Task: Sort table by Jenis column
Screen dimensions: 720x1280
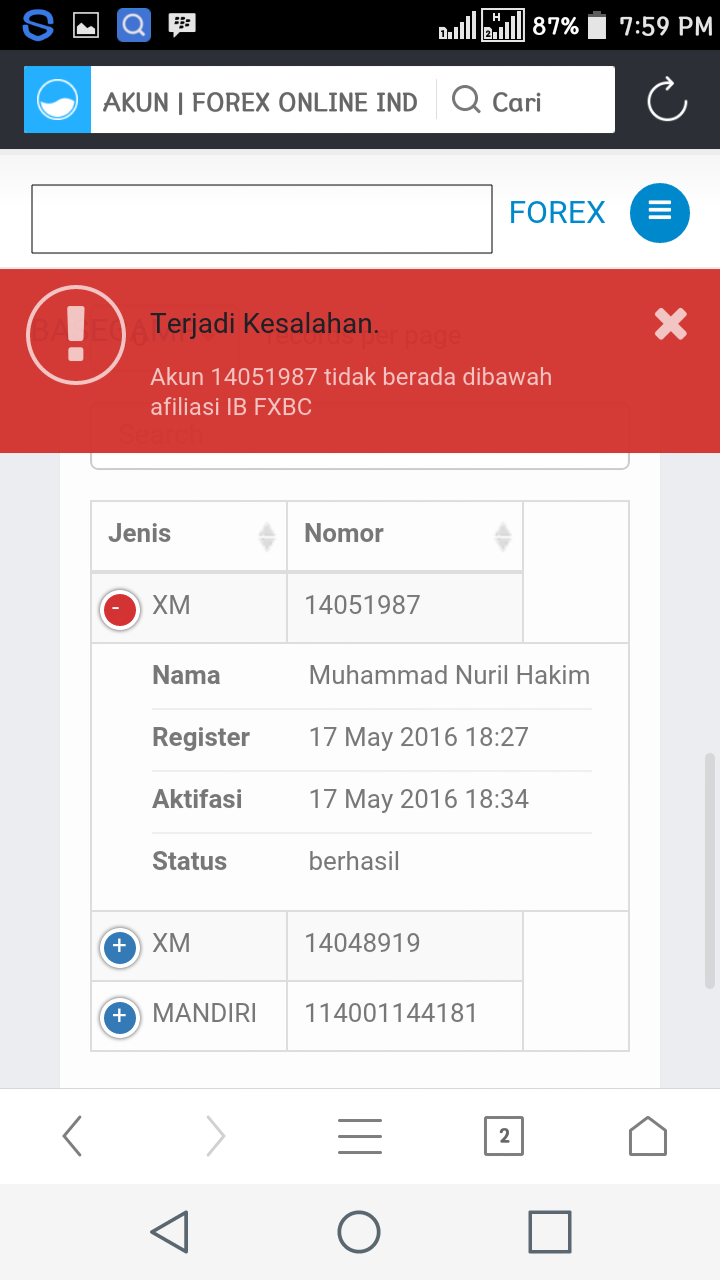Action: (188, 536)
